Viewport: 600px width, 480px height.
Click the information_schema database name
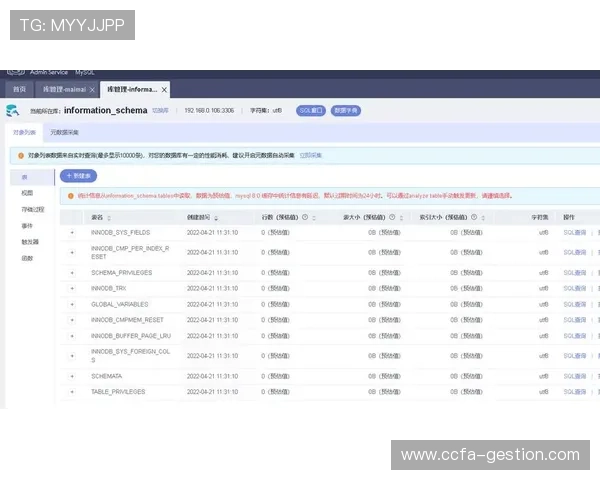pyautogui.click(x=106, y=110)
